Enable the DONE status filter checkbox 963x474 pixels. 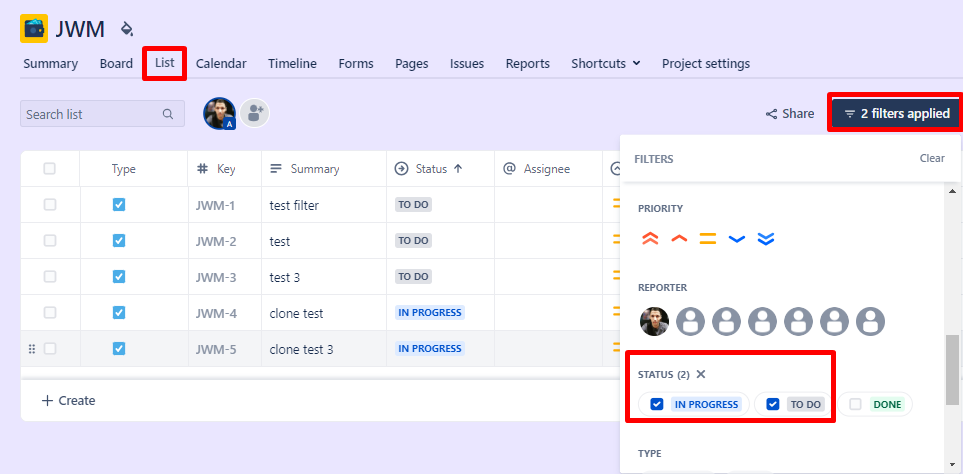tap(855, 404)
